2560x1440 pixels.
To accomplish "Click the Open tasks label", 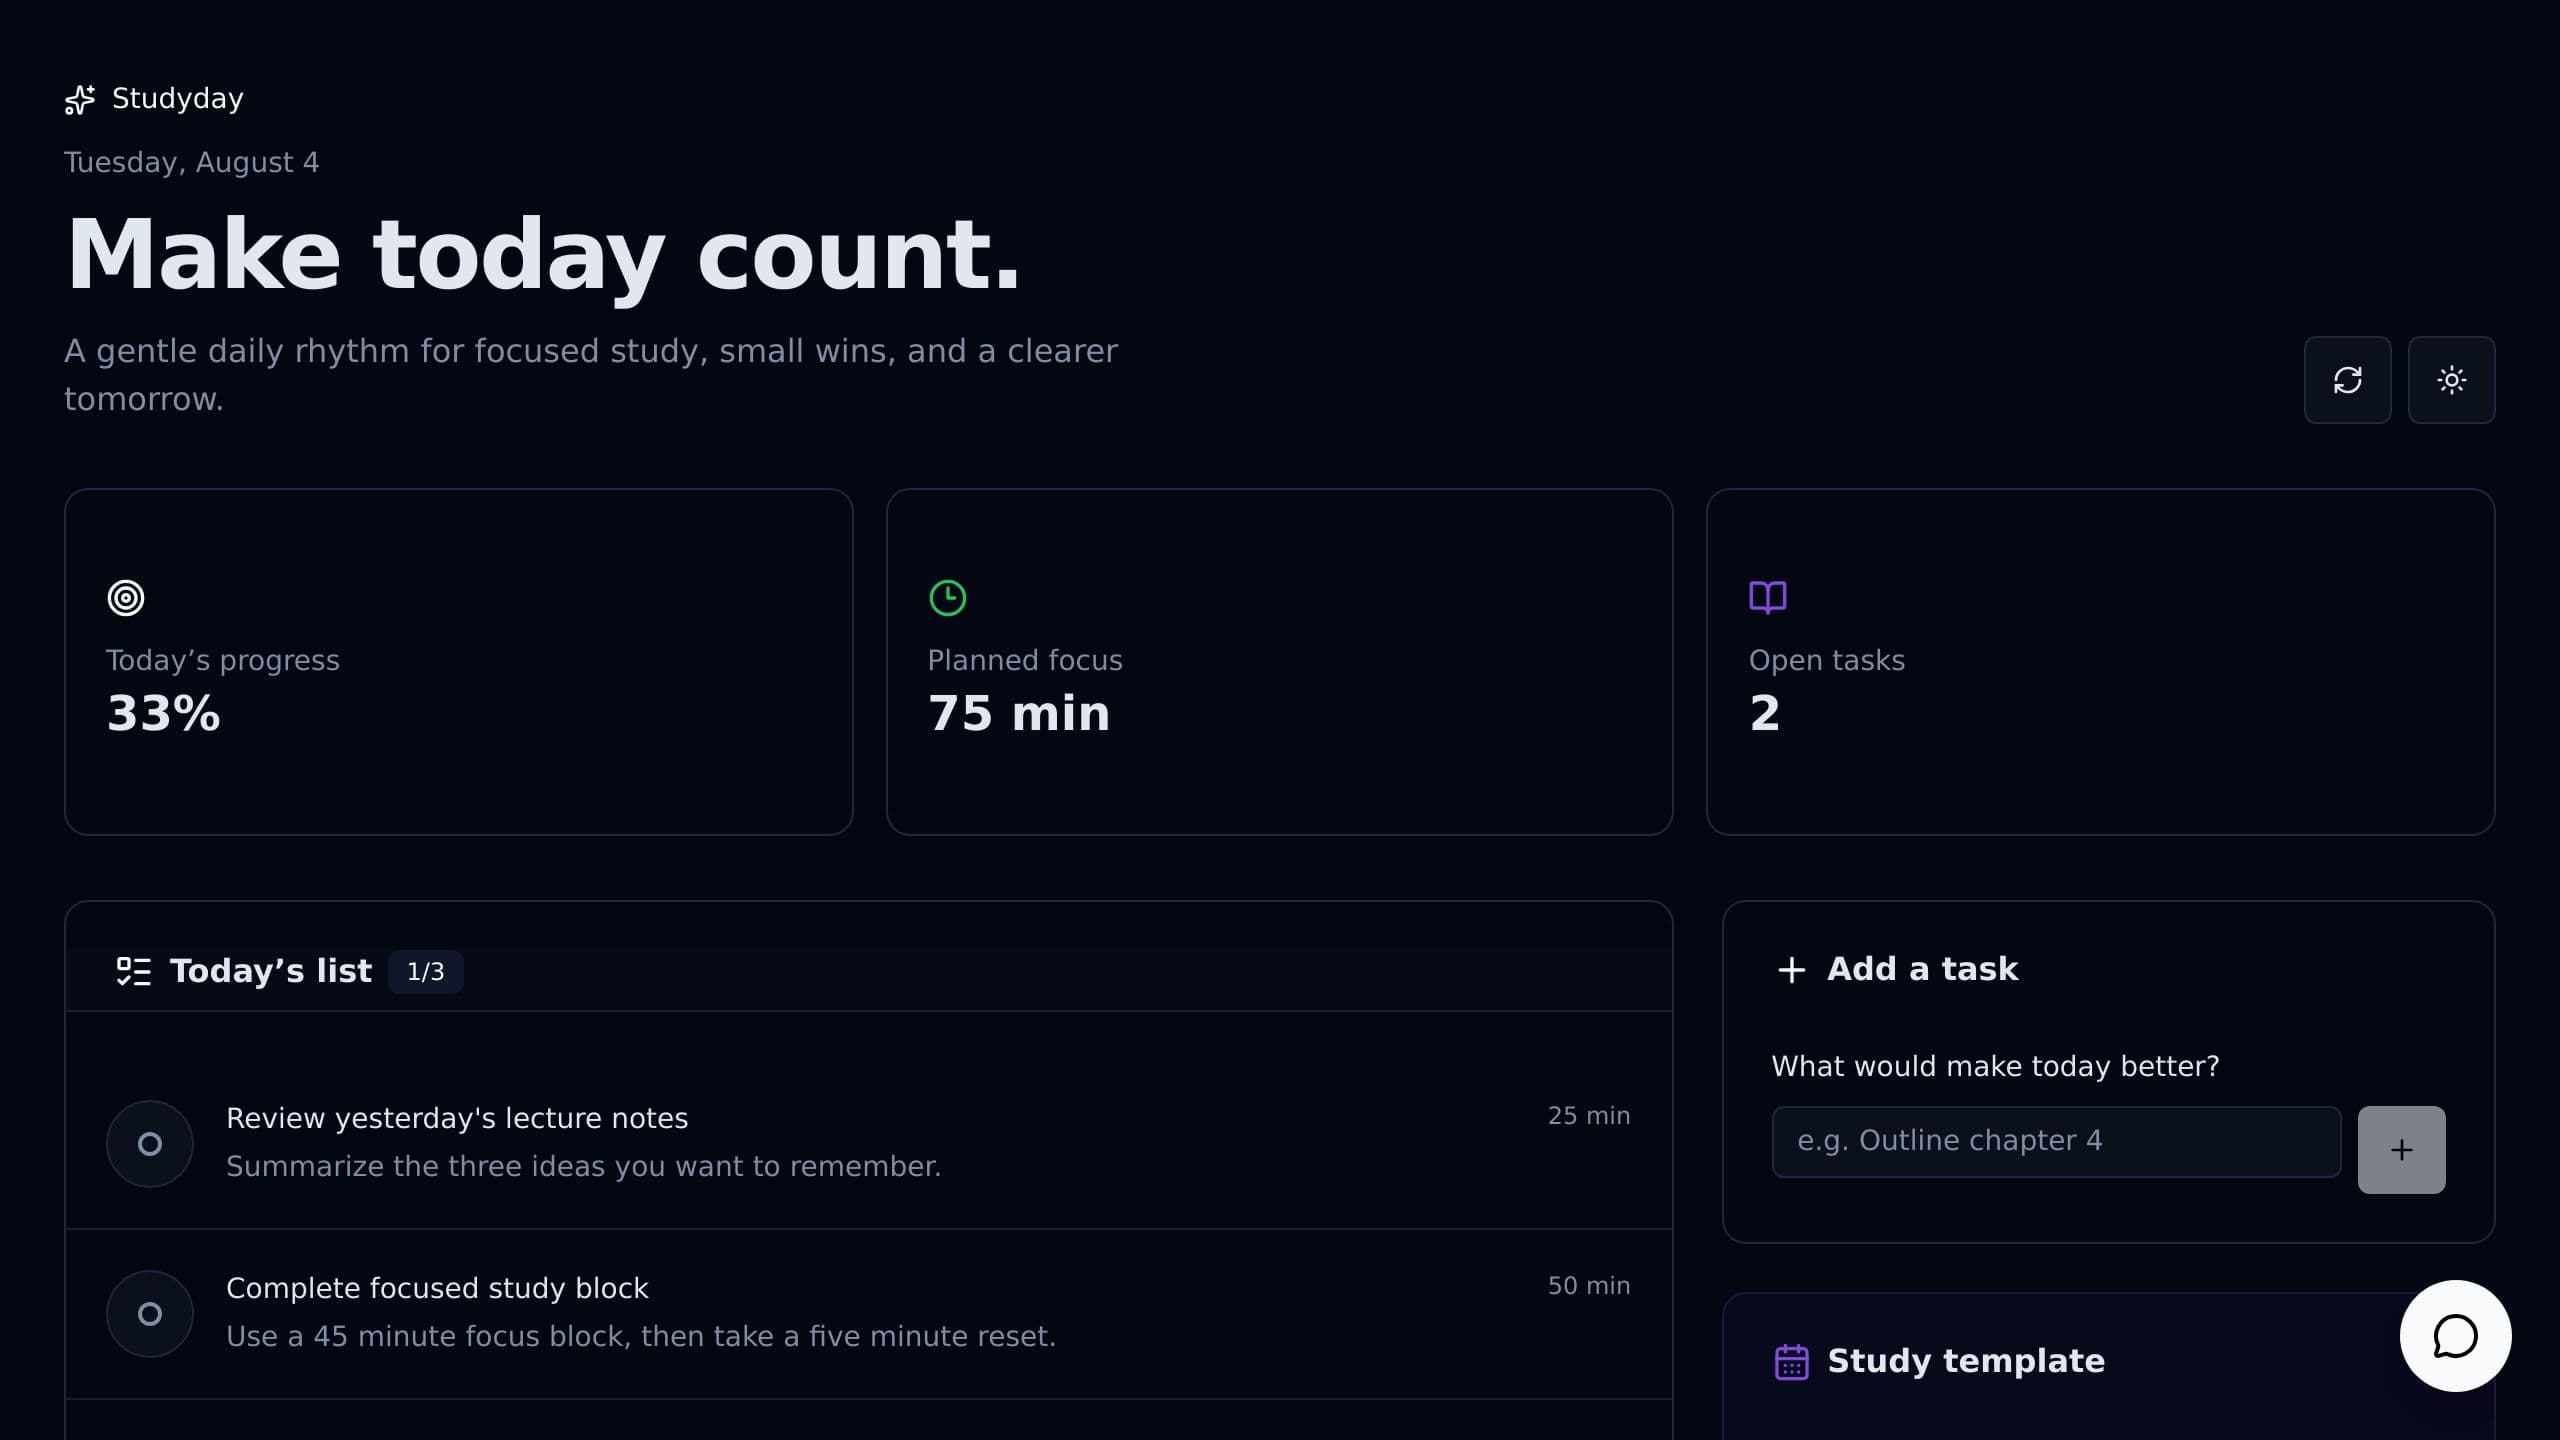I will coord(1827,661).
